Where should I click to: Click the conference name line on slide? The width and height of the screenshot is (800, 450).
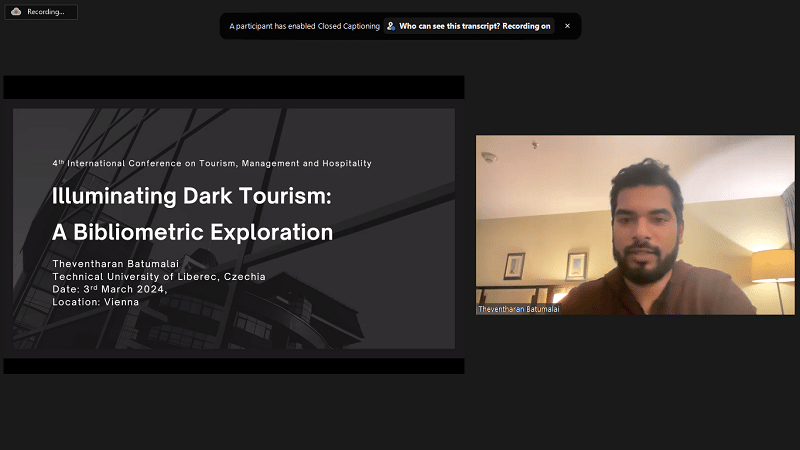[x=211, y=163]
